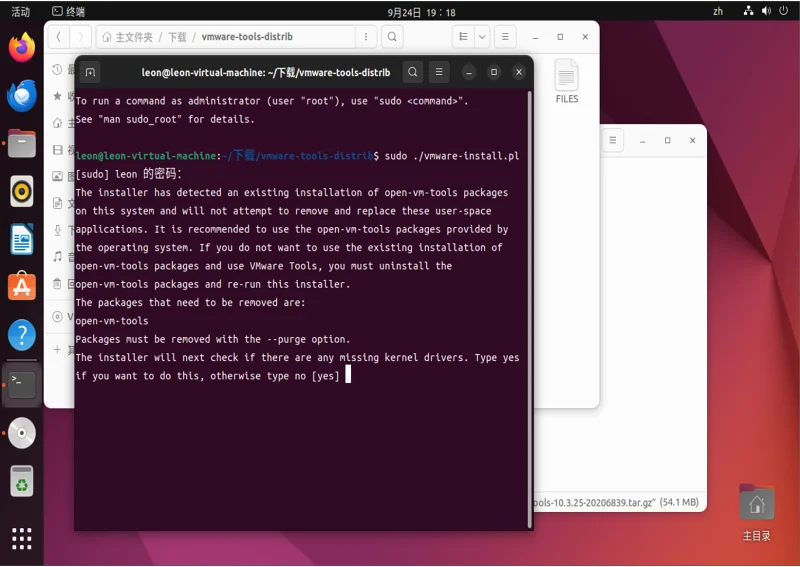Click the terminal prompt input area

(x=349, y=376)
